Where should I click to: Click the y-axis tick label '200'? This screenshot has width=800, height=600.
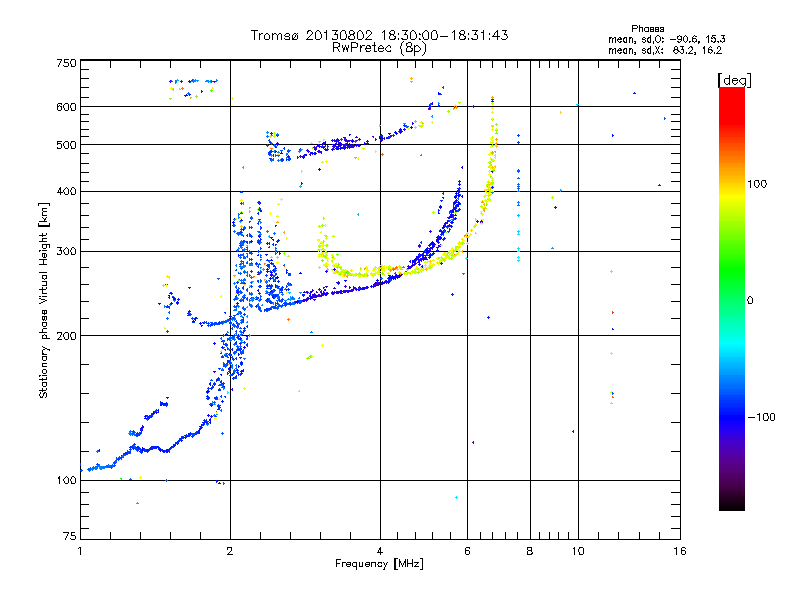(66, 336)
